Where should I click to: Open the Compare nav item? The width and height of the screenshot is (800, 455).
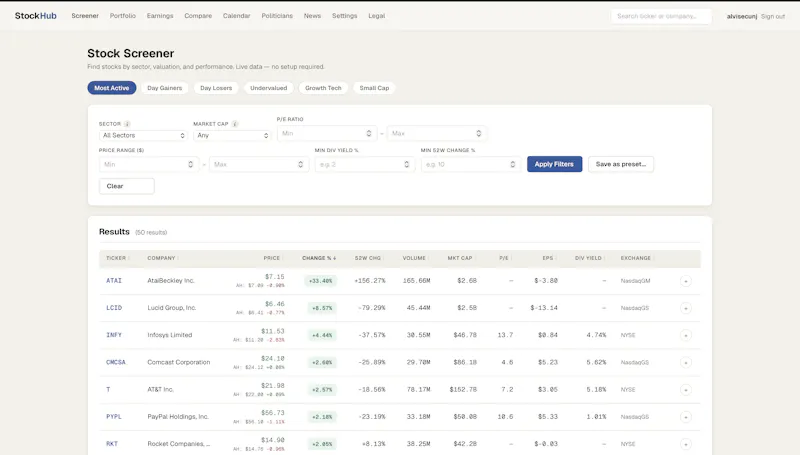click(x=198, y=16)
